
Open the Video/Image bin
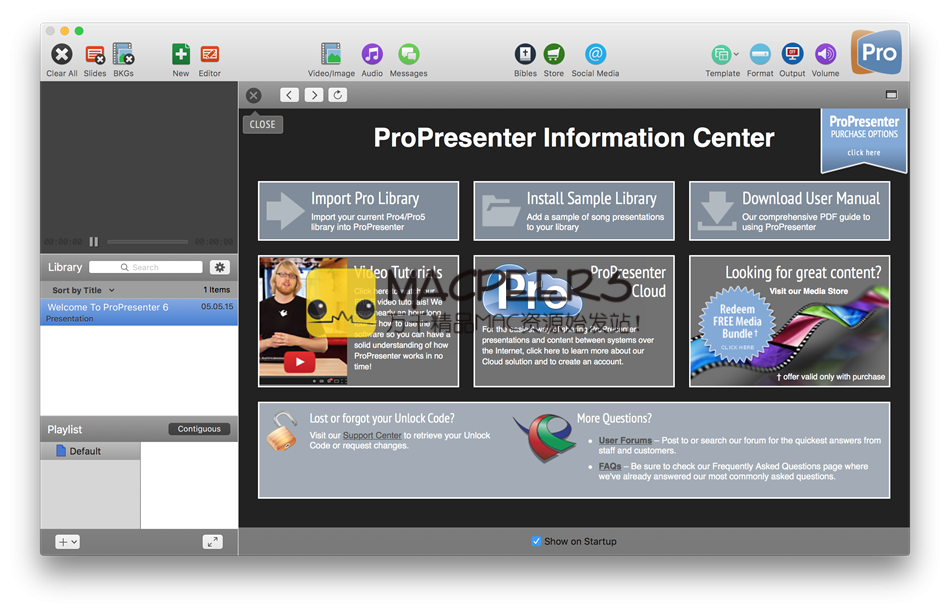point(331,54)
